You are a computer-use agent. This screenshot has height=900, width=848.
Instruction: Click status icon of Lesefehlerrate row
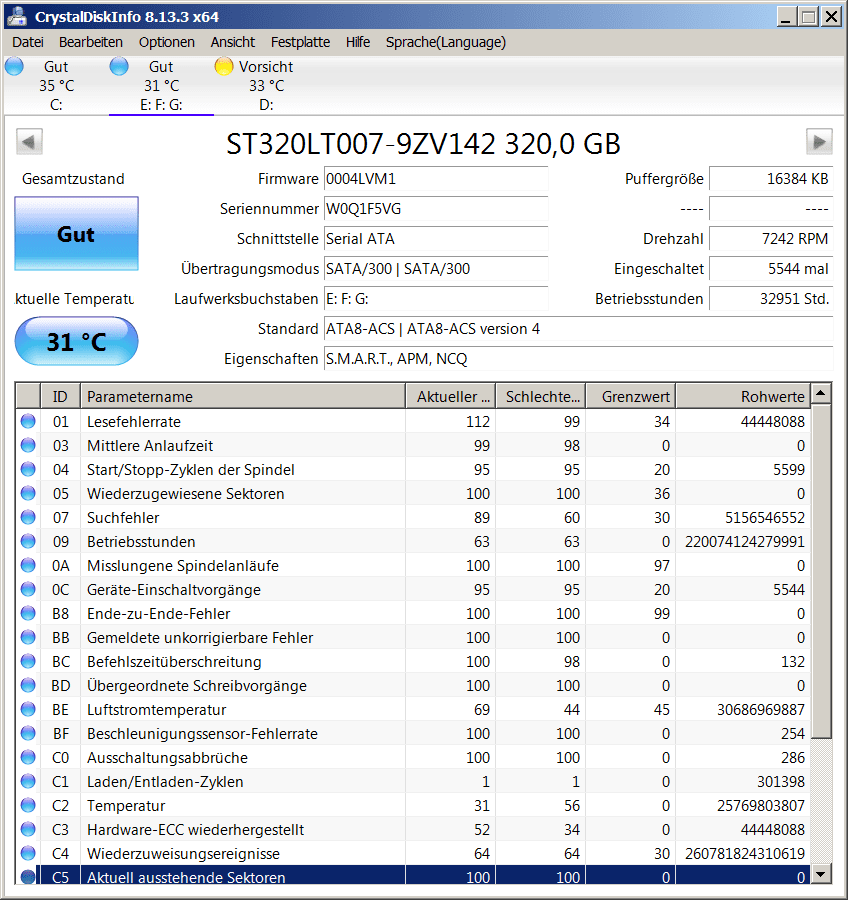pos(28,421)
